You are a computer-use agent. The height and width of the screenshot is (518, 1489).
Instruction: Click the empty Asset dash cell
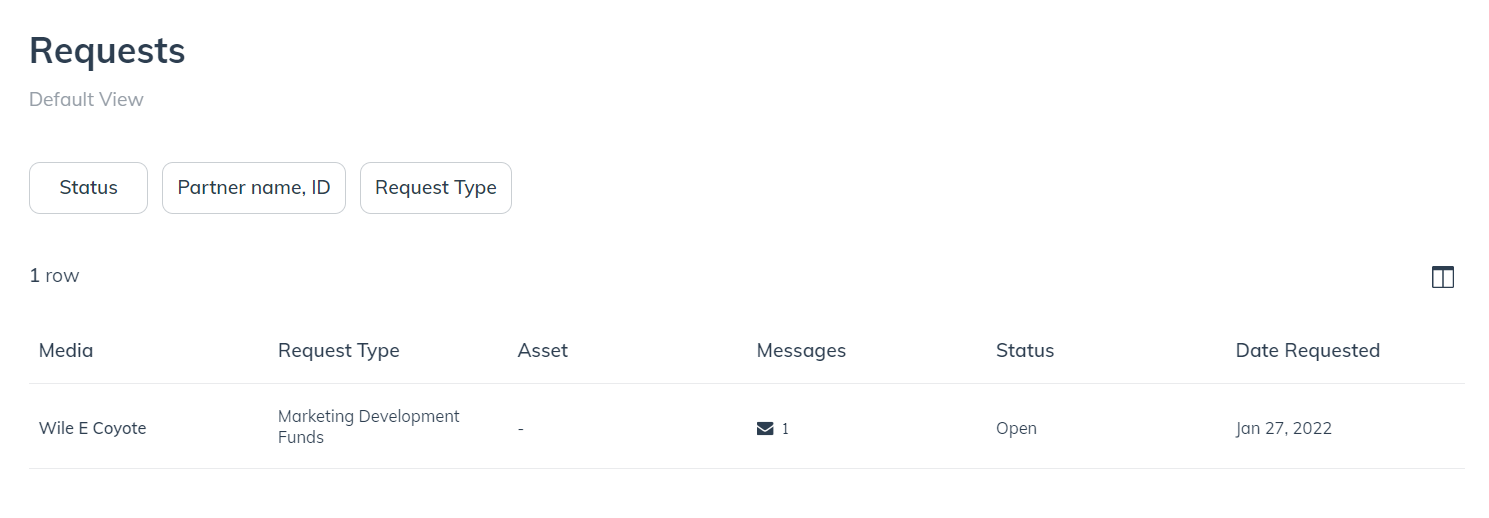pyautogui.click(x=521, y=429)
